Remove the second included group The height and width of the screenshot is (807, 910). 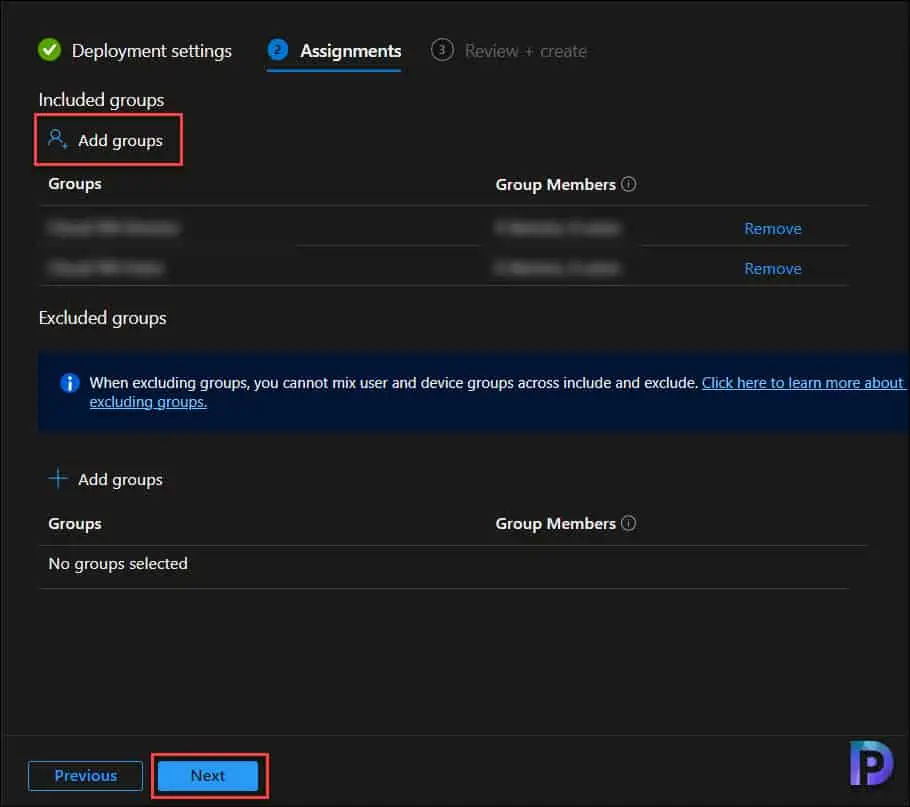[x=772, y=269]
